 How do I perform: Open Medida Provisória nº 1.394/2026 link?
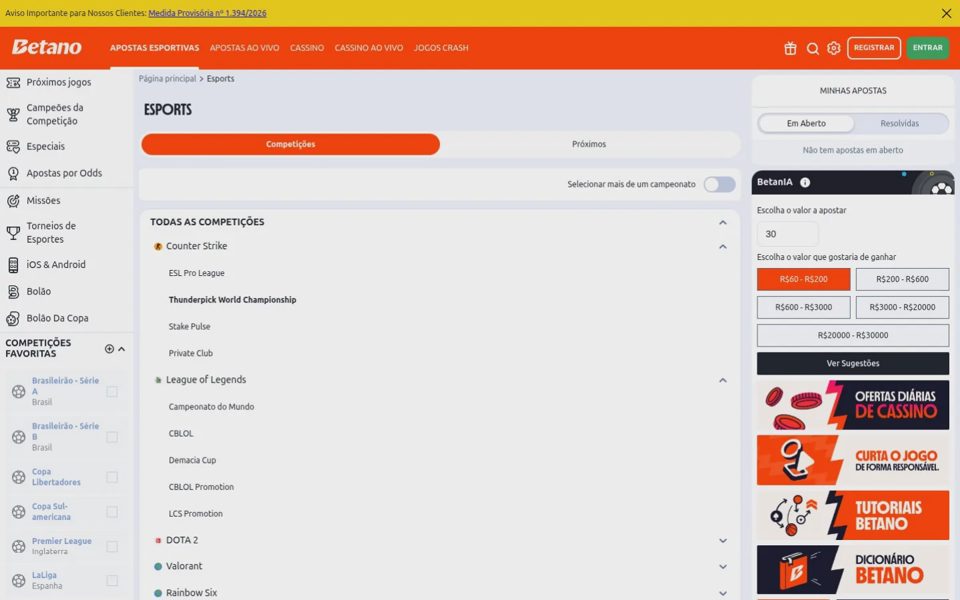pyautogui.click(x=207, y=13)
